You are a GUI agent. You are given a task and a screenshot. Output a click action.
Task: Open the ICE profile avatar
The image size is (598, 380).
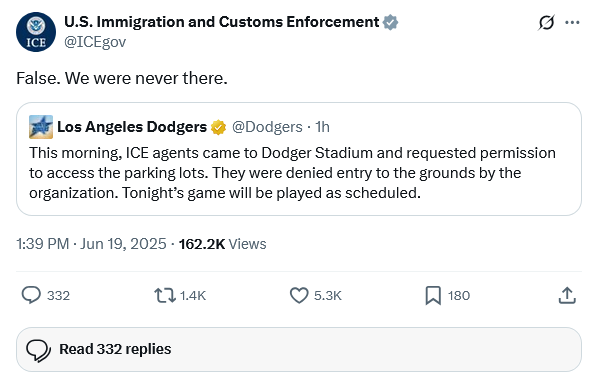[36, 32]
